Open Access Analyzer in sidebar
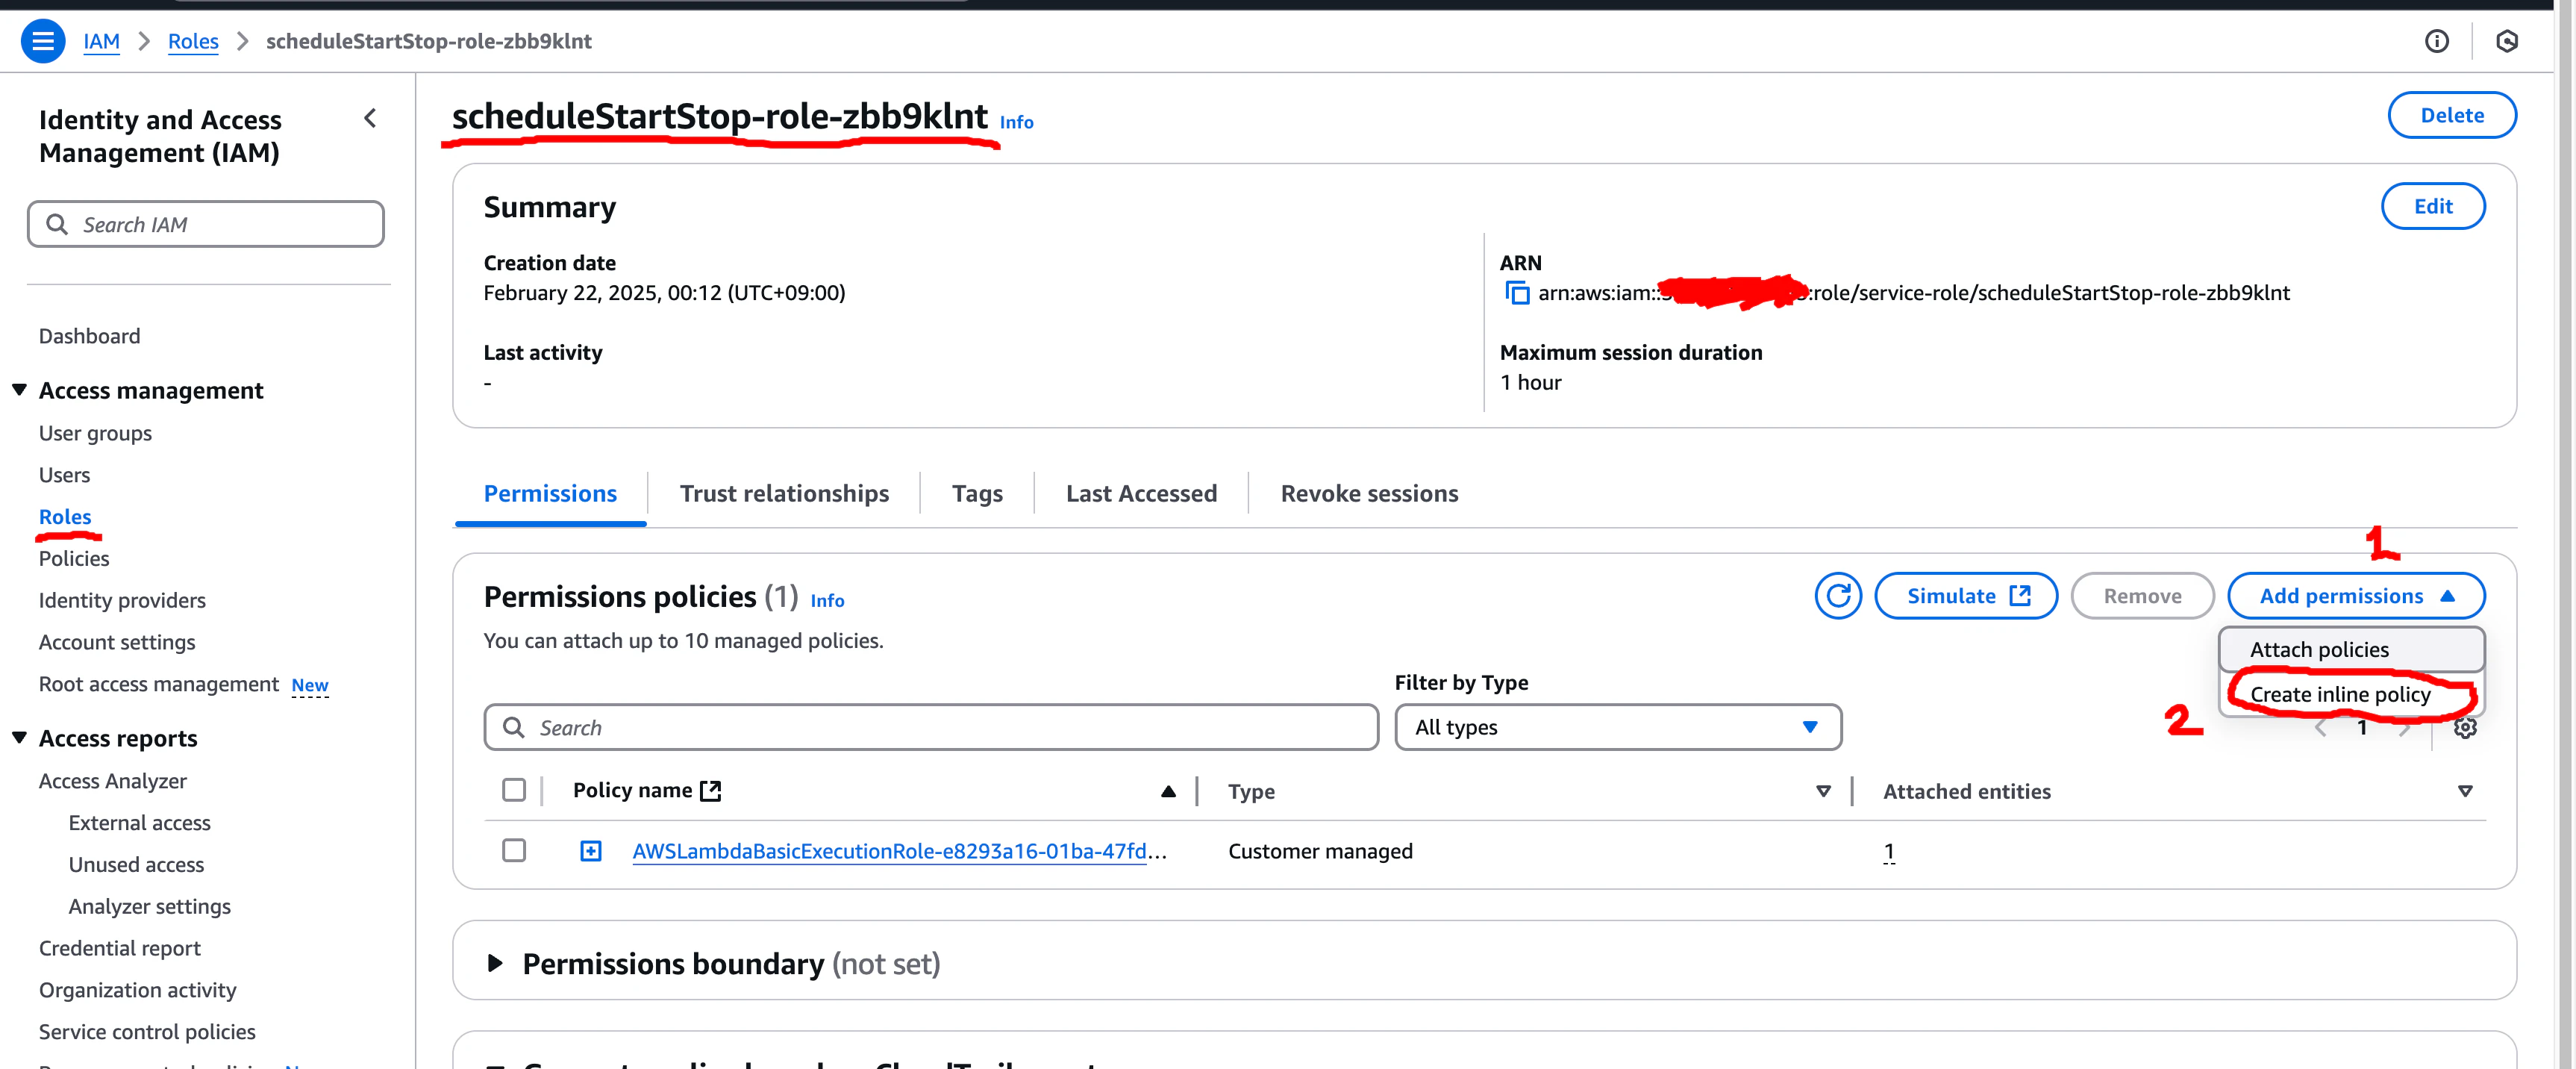This screenshot has height=1069, width=2576. [x=113, y=781]
